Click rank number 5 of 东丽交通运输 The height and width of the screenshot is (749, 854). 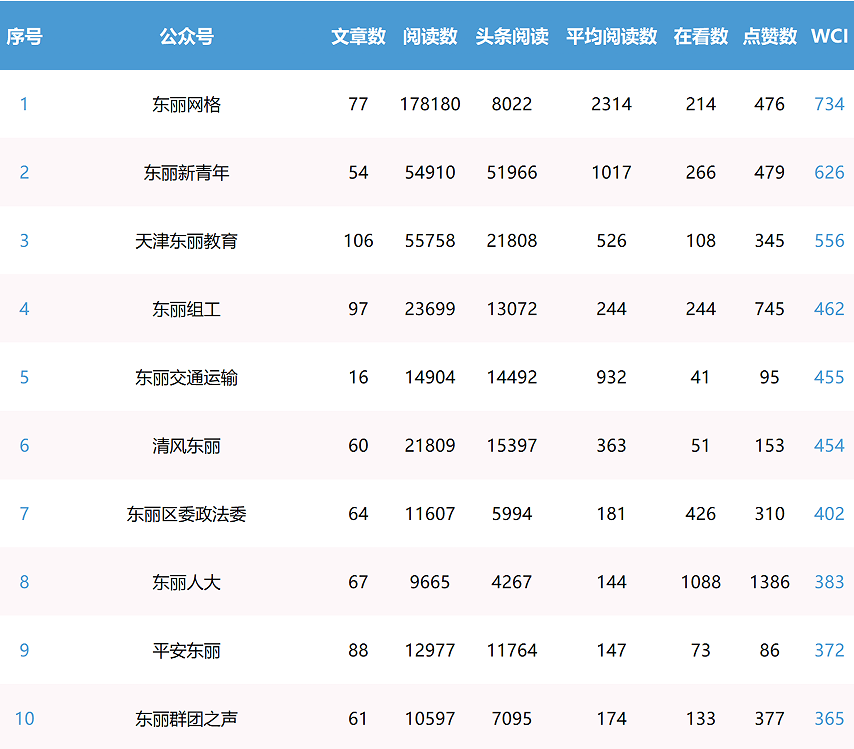click(24, 377)
